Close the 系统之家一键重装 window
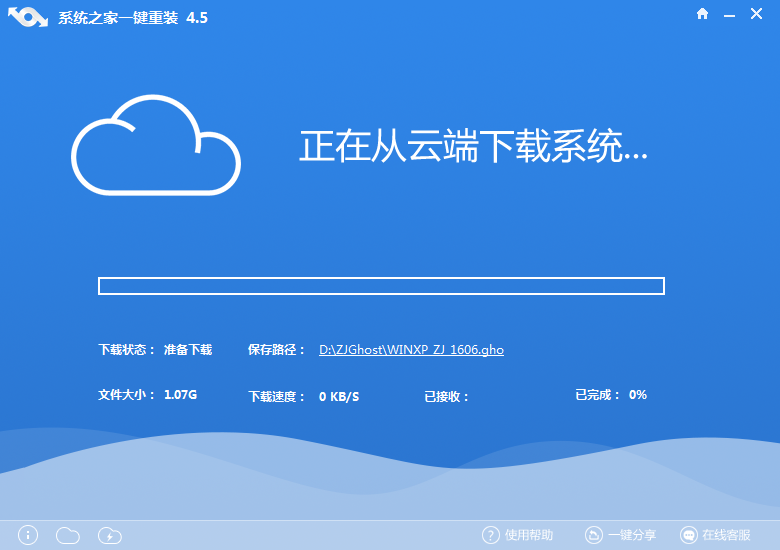The image size is (780, 550). 756,14
